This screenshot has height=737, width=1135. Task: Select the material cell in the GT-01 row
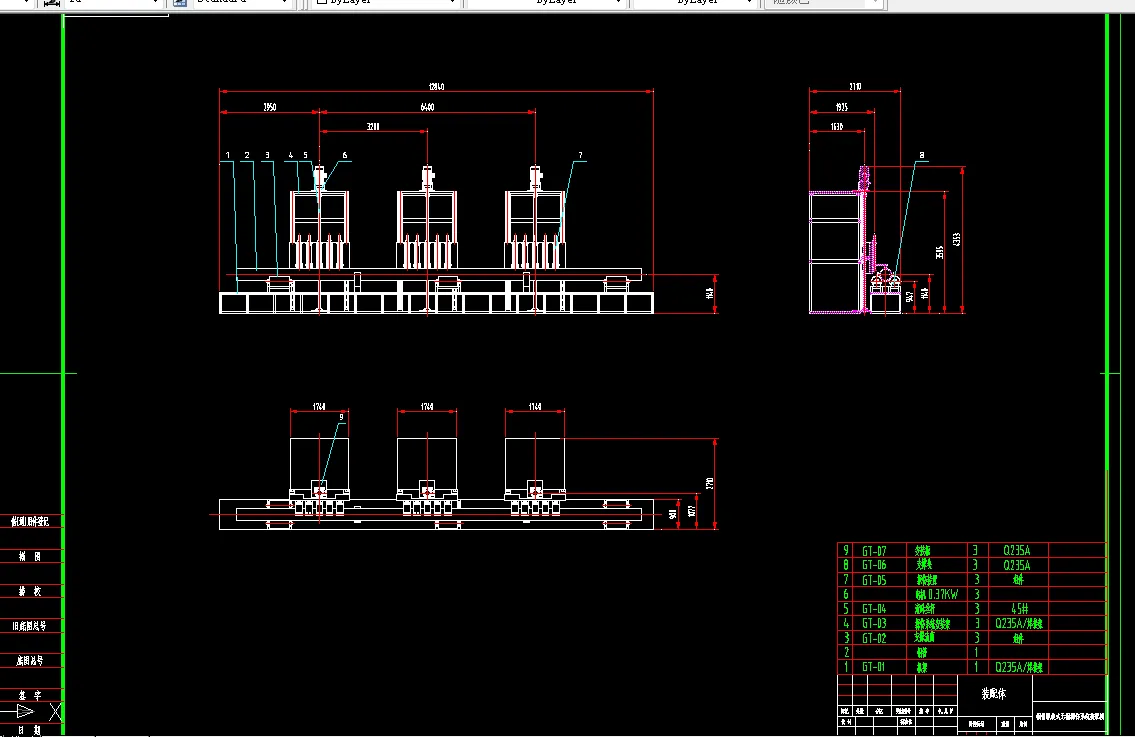[x=1018, y=667]
